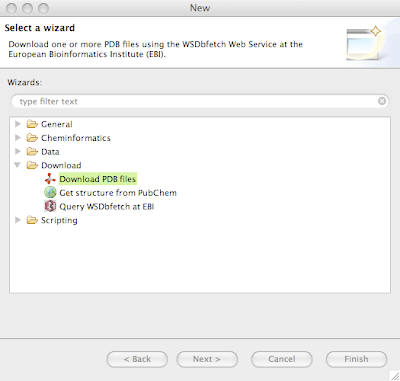Click the Download PDB files molecule icon
This screenshot has width=400, height=381.
point(50,179)
